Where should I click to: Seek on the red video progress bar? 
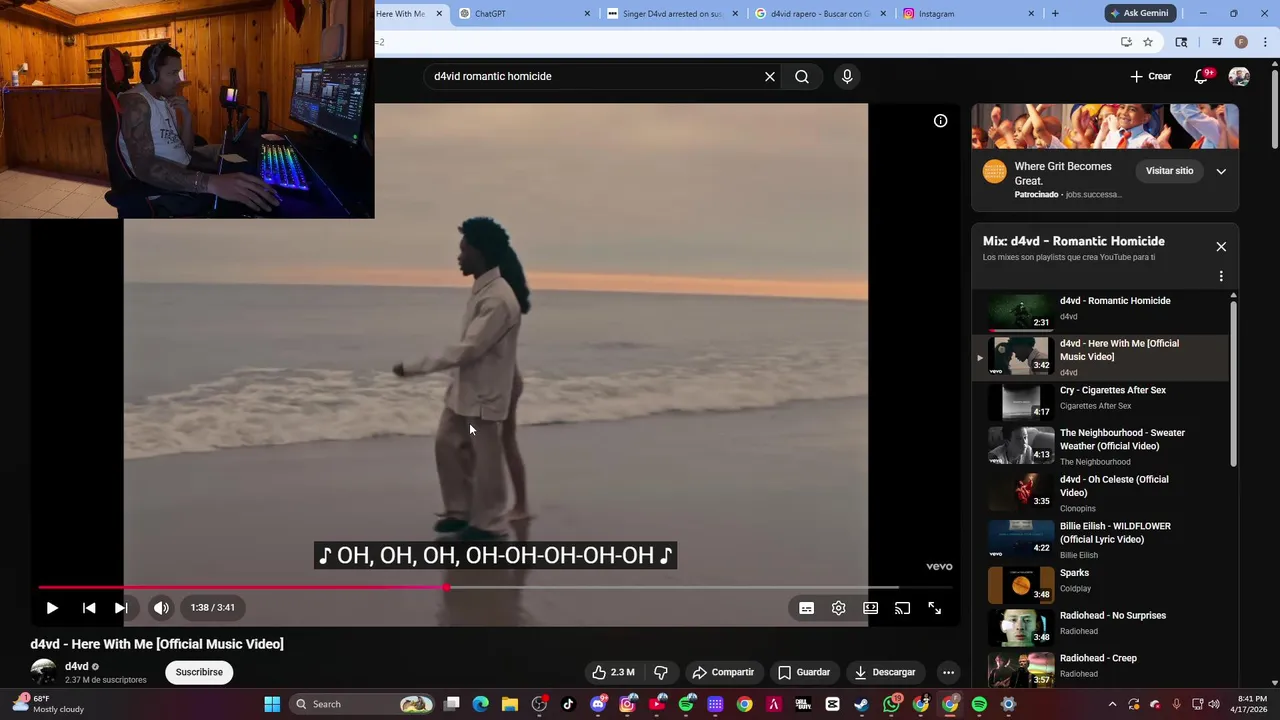click(x=495, y=587)
